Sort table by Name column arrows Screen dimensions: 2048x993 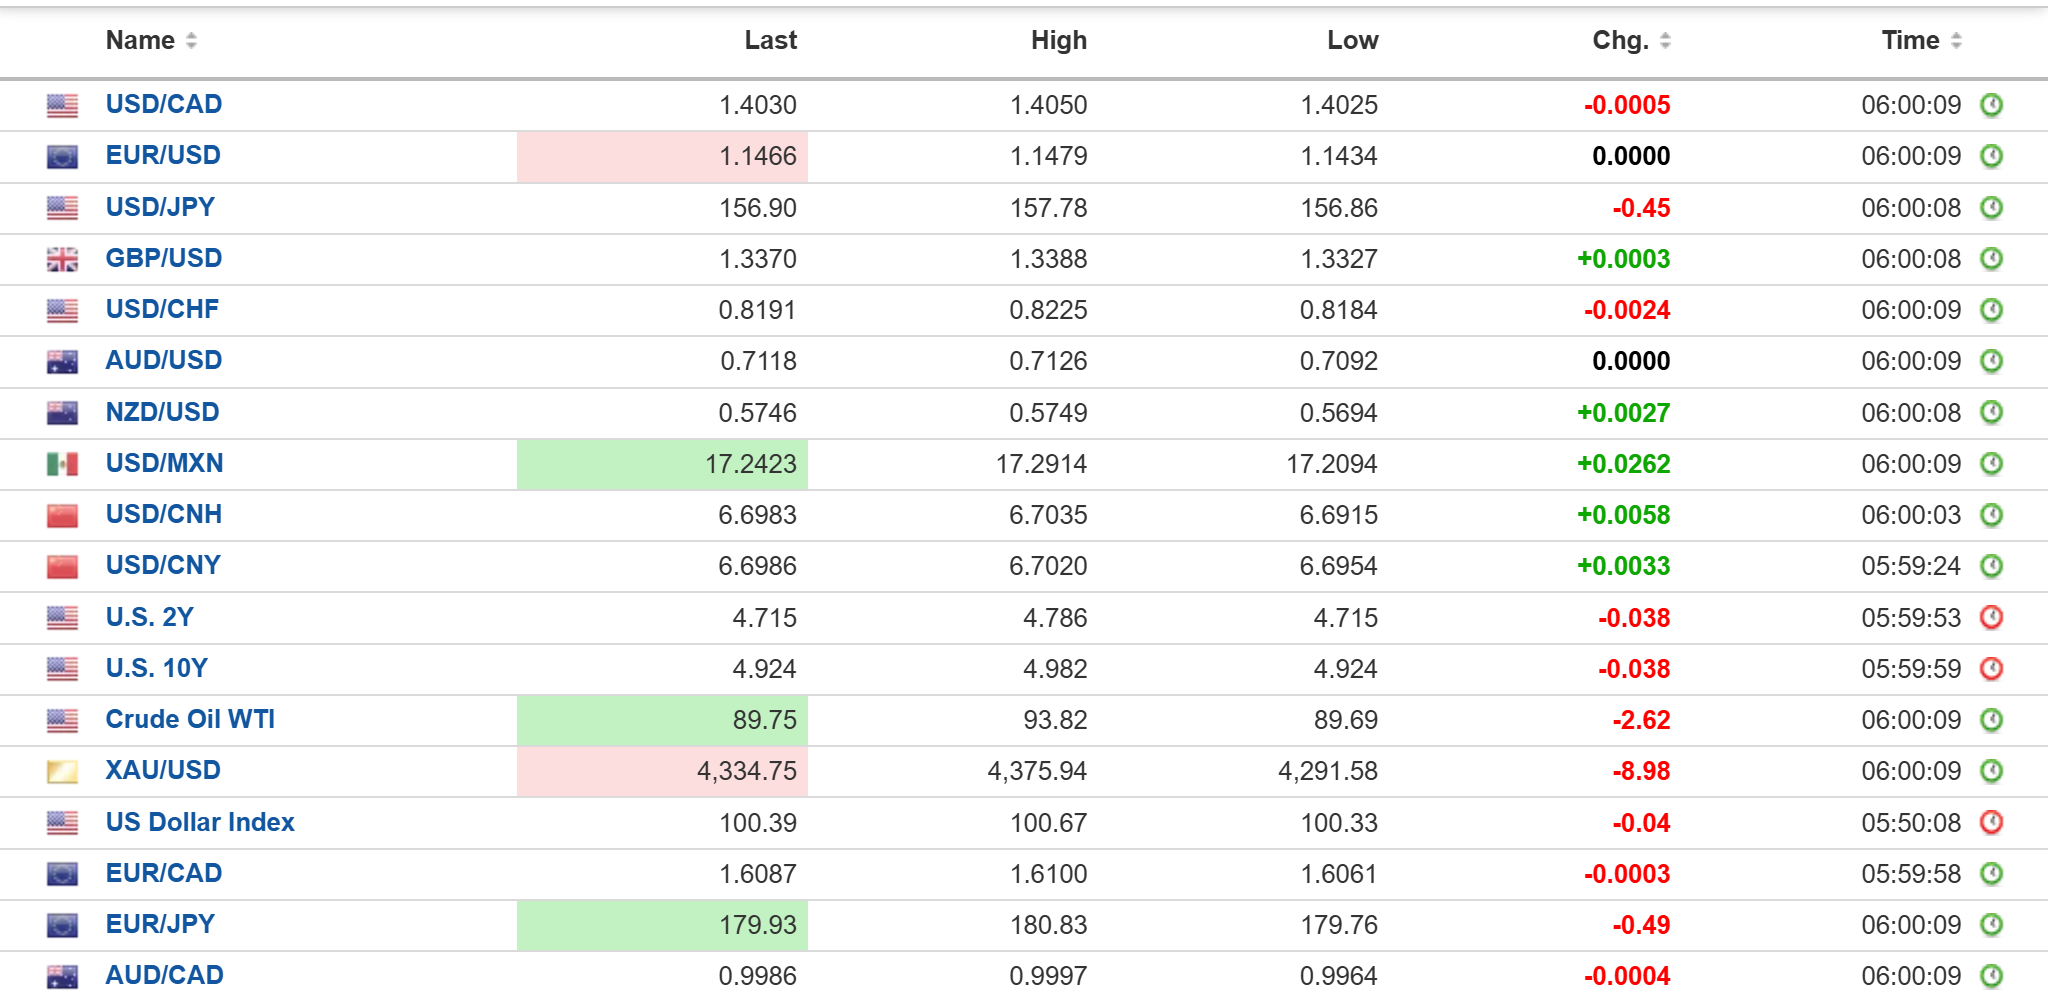pos(191,40)
